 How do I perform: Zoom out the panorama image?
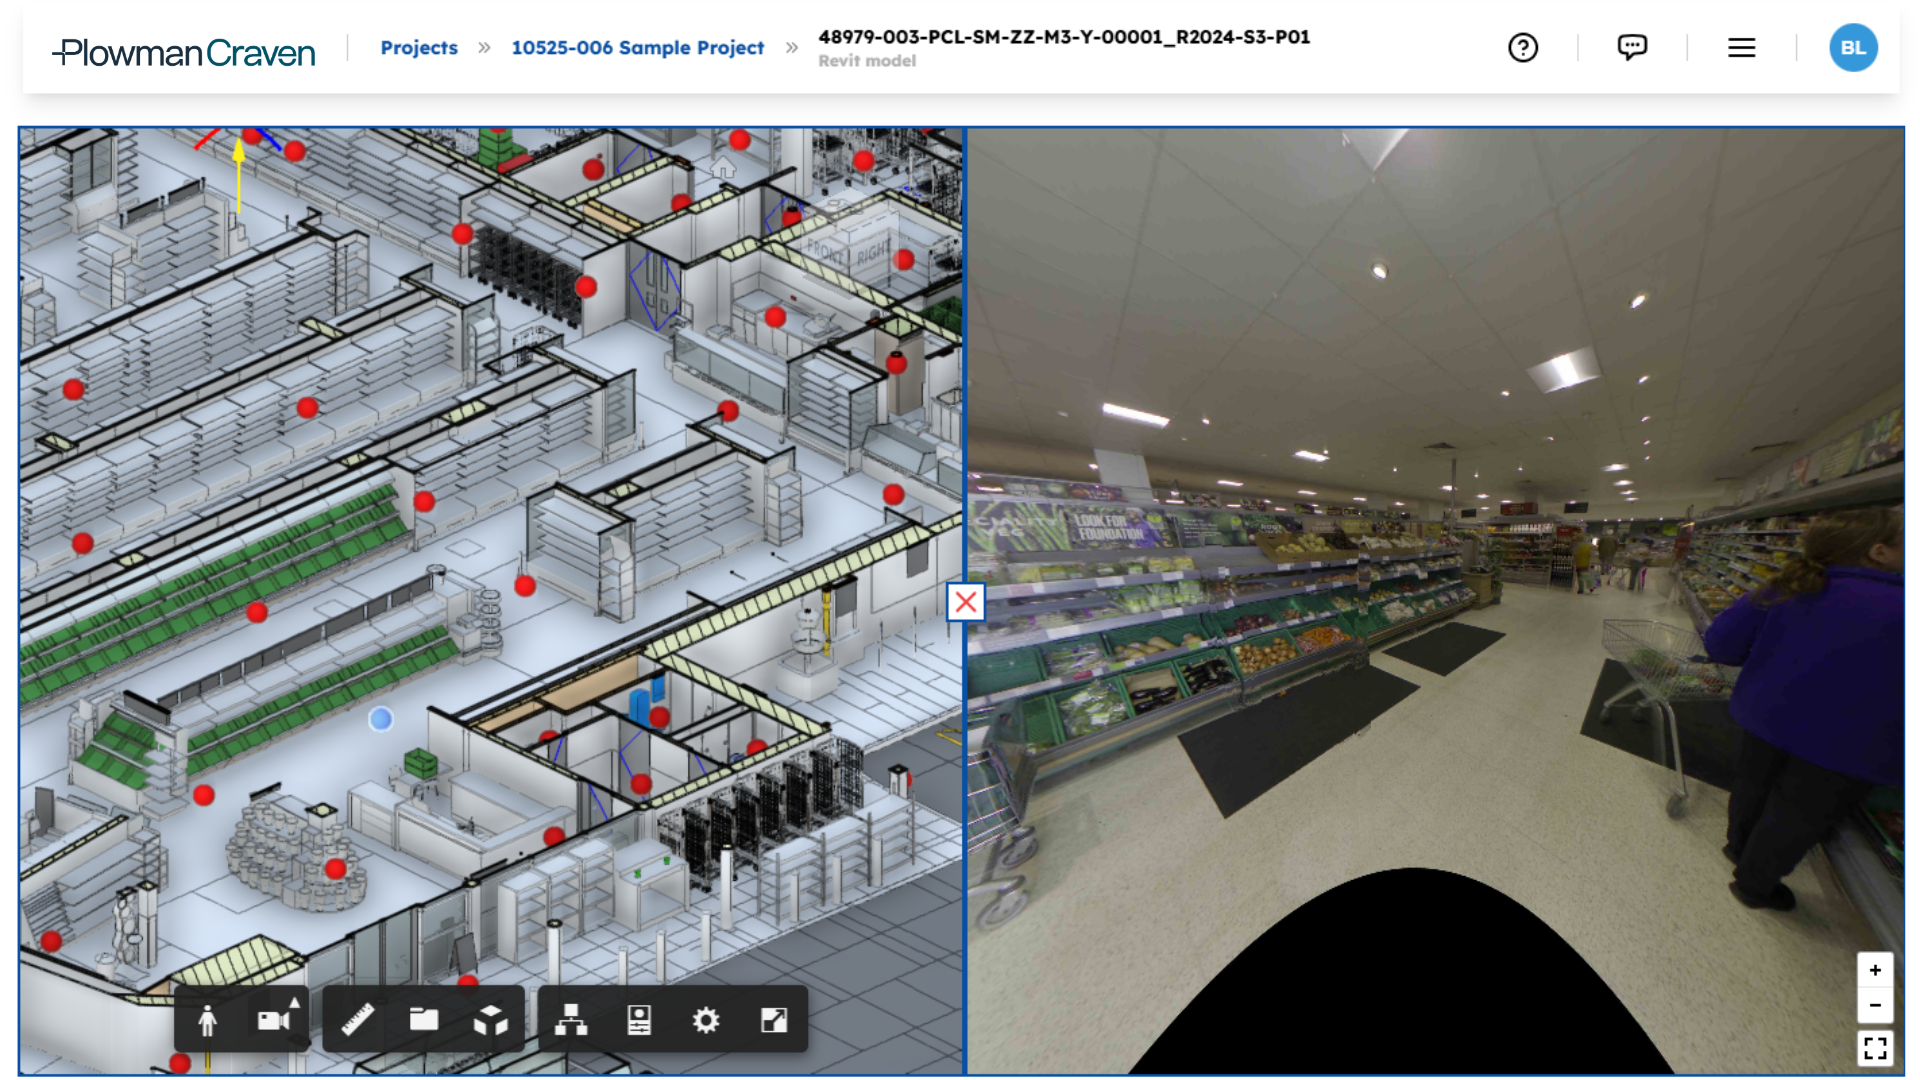coord(1875,1005)
